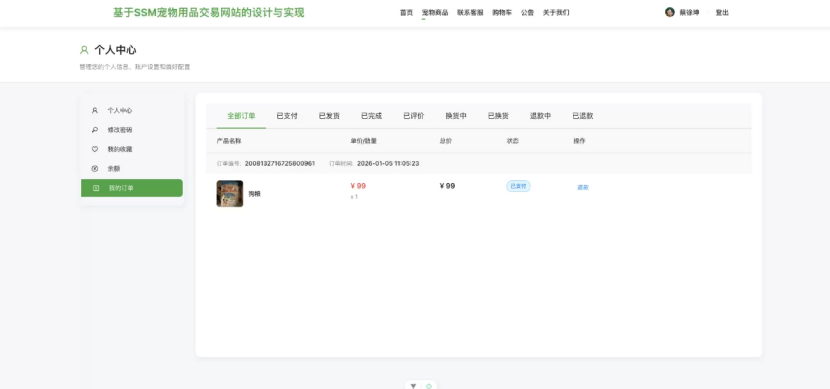Click order time 2026-01-05 11:05:23
Image resolution: width=830 pixels, height=389 pixels.
(x=388, y=164)
